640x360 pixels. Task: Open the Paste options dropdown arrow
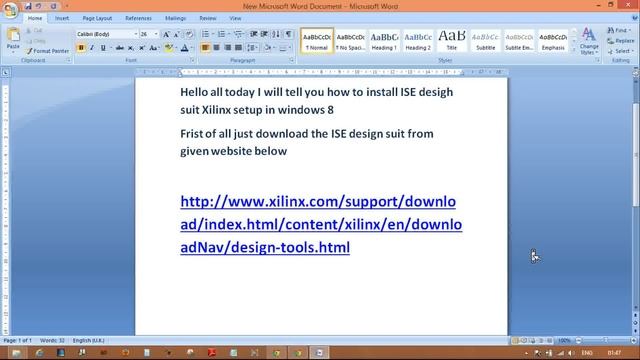(x=13, y=51)
